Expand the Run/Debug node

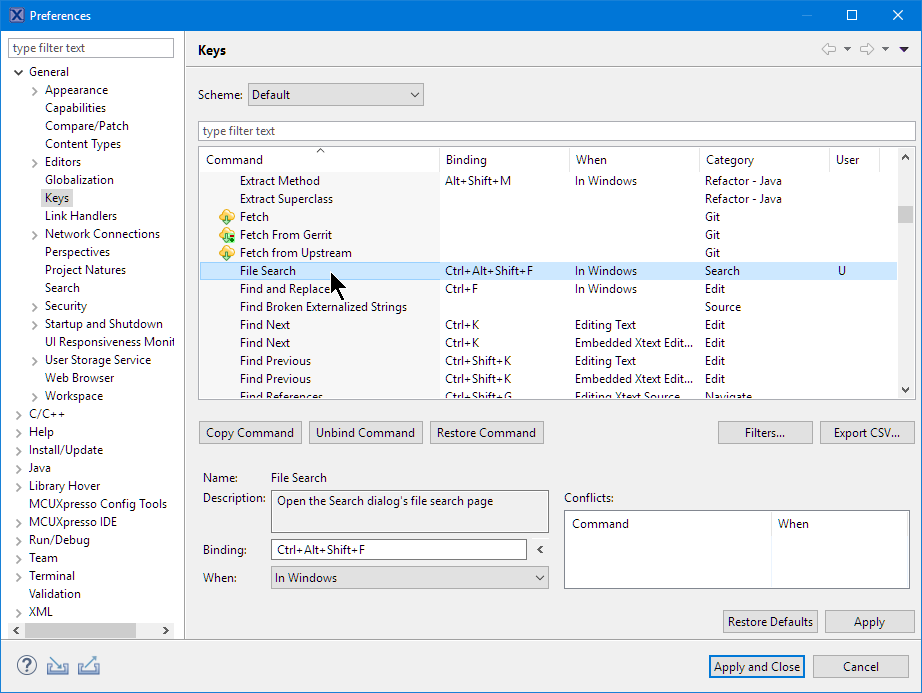[18, 541]
